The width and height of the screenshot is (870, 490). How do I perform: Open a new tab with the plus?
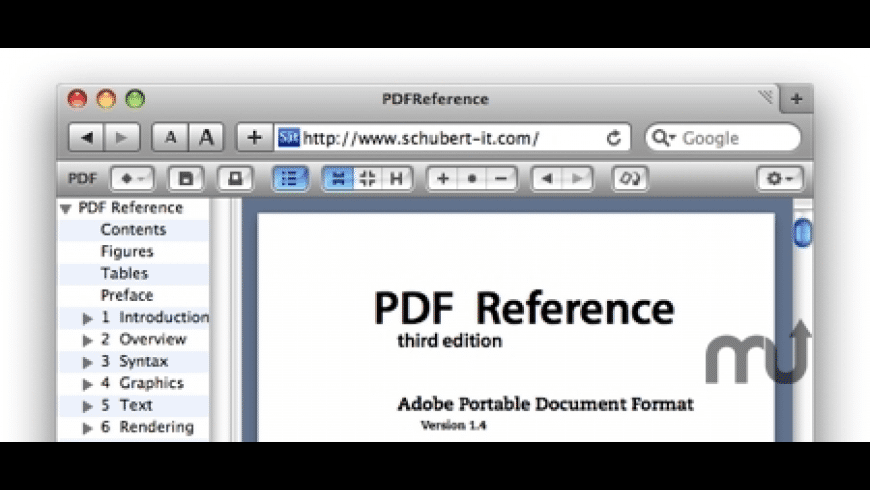(x=797, y=99)
